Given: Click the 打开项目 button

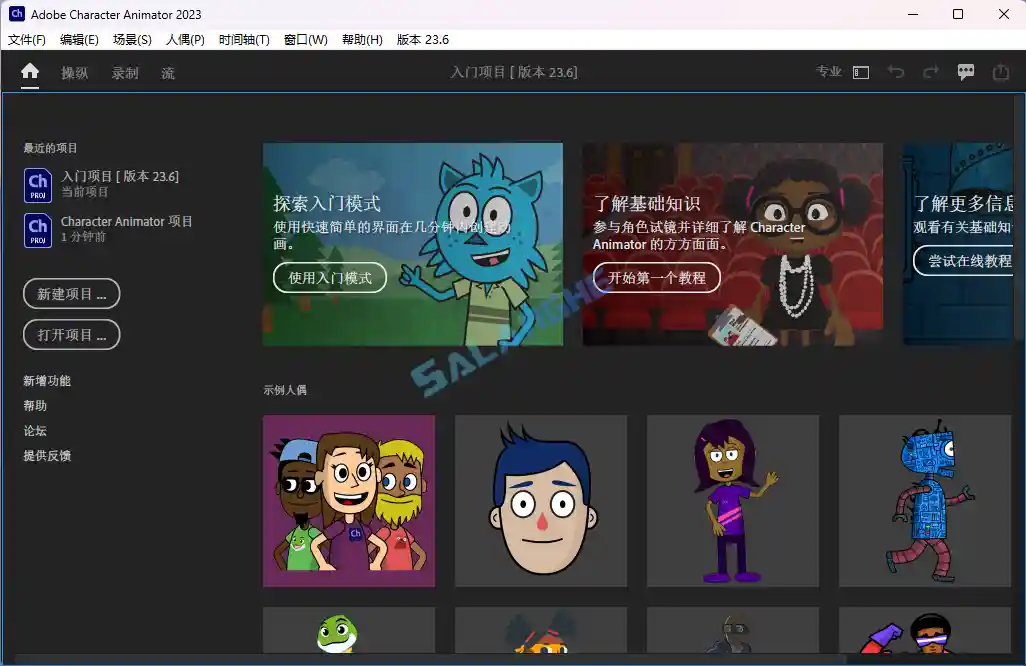Looking at the screenshot, I should [x=71, y=335].
